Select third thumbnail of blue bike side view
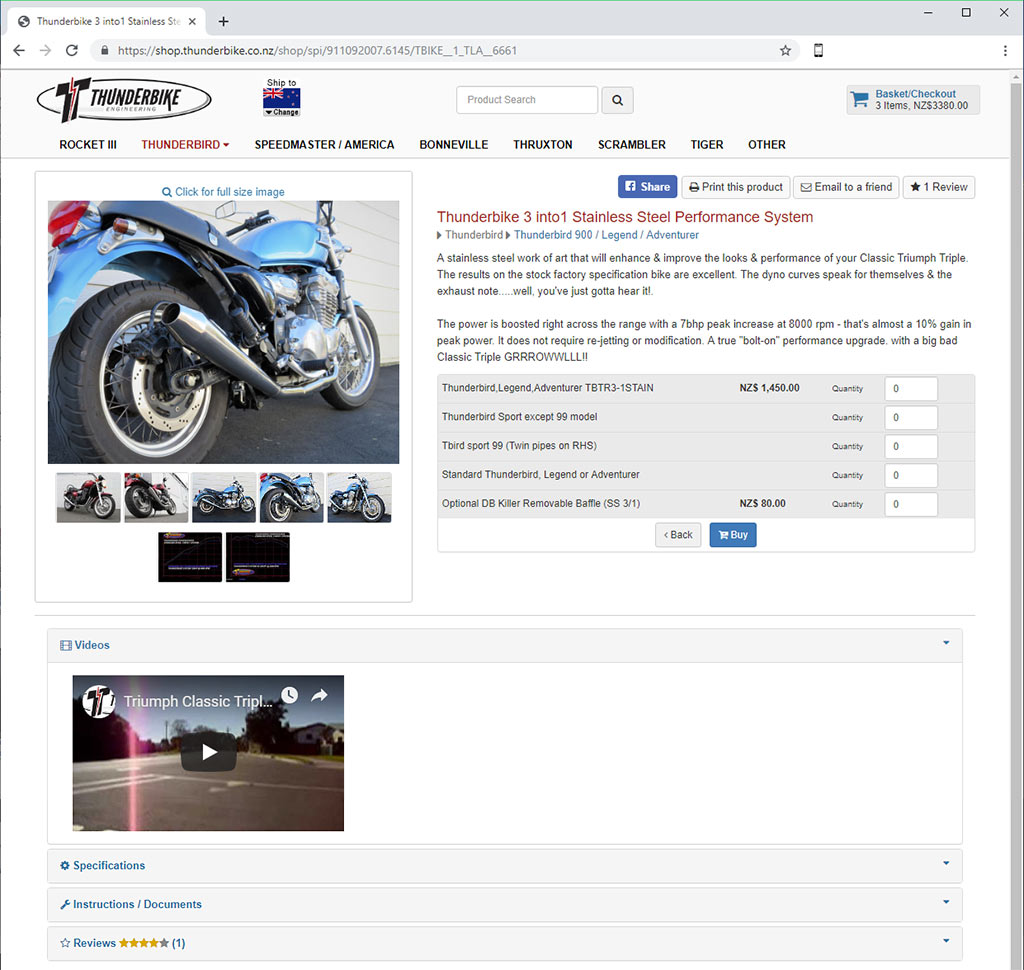 (x=223, y=497)
